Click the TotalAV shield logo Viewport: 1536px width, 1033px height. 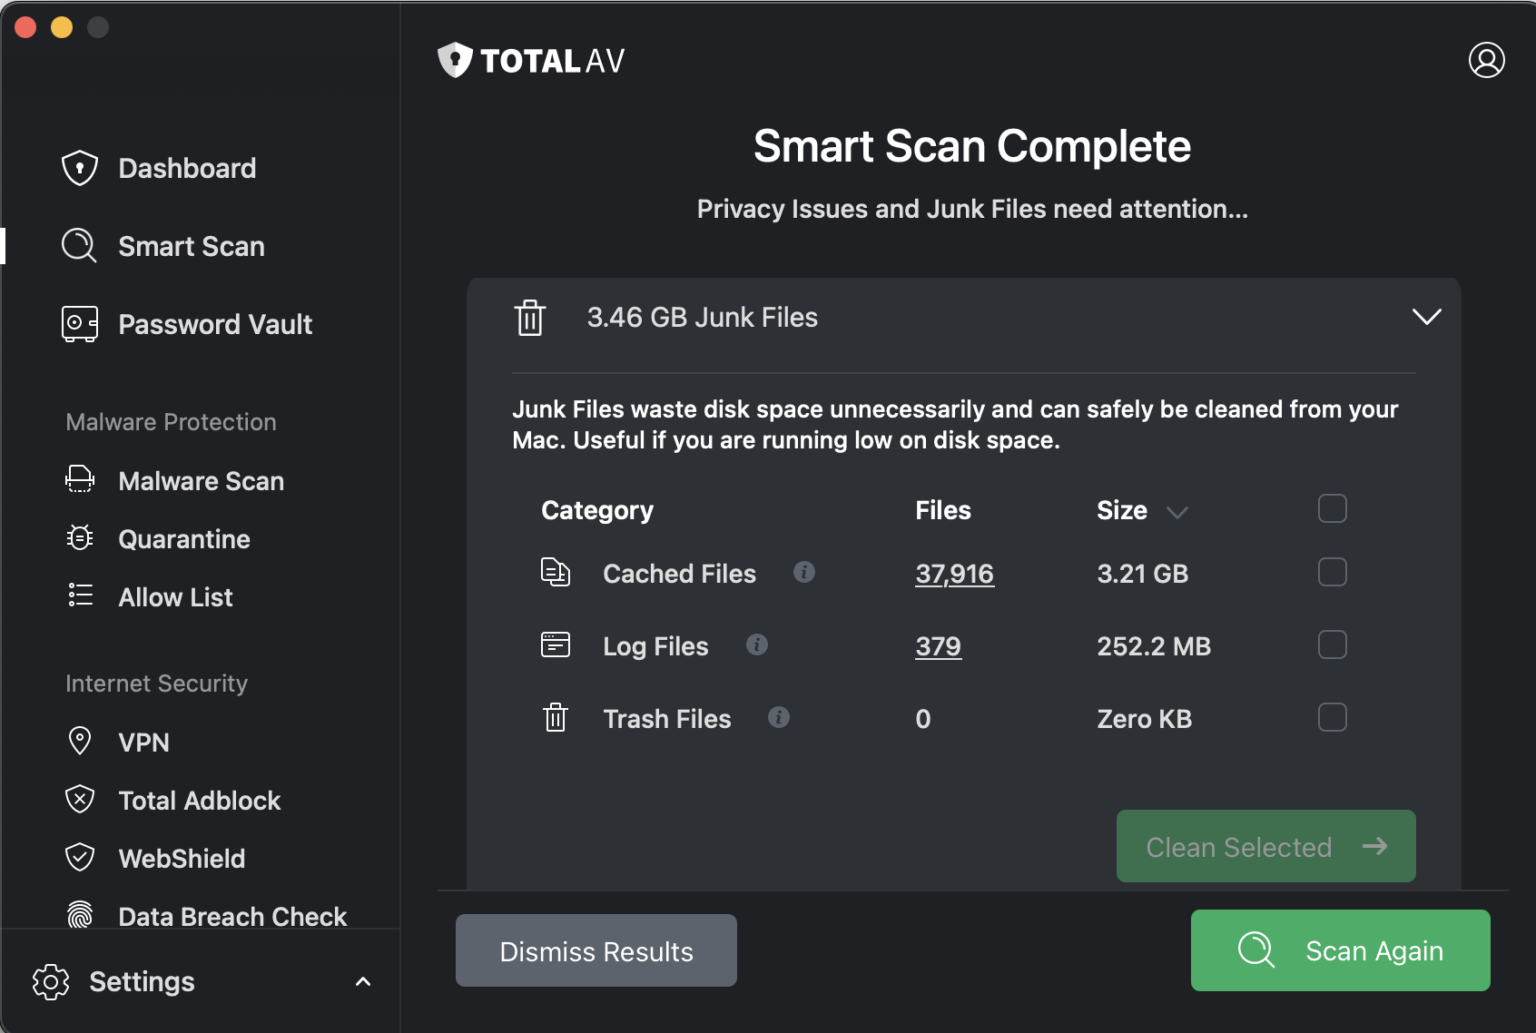pyautogui.click(x=455, y=60)
